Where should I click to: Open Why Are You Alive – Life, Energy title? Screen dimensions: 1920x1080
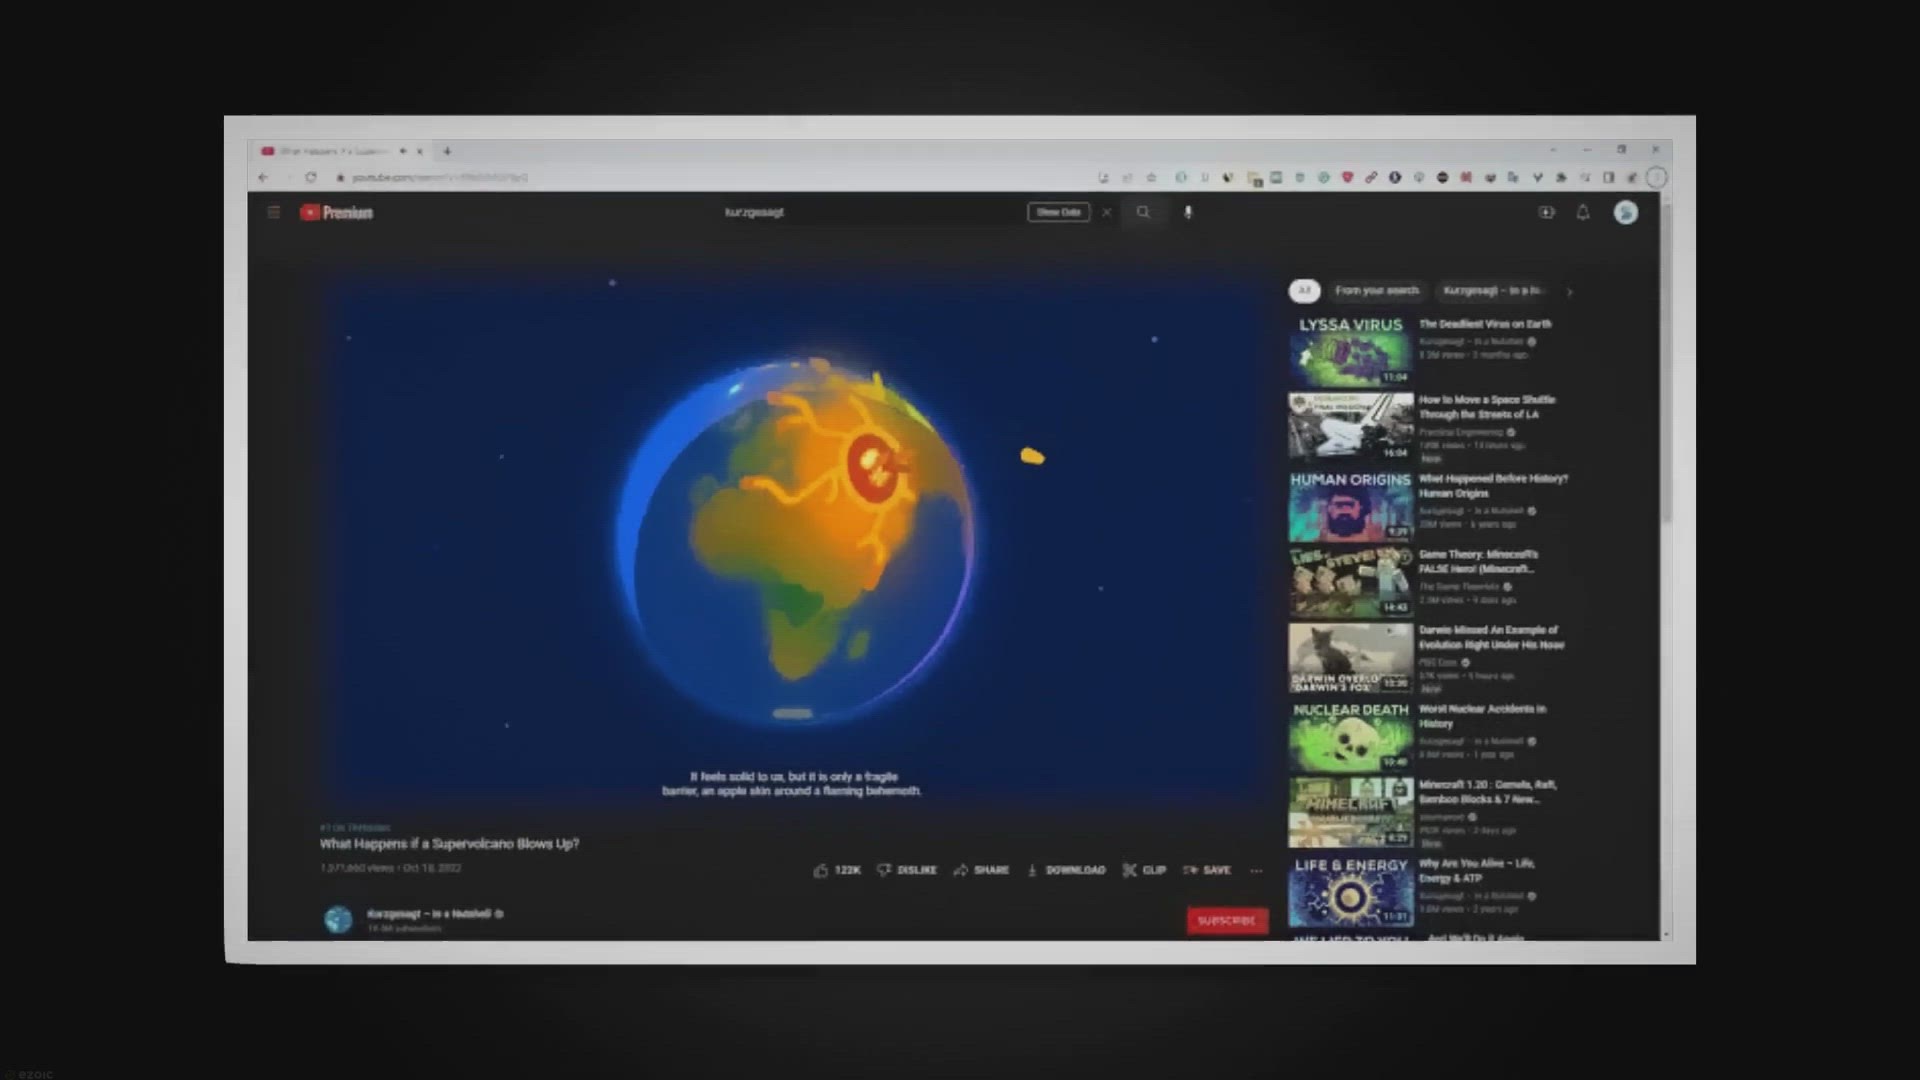[x=1477, y=870]
